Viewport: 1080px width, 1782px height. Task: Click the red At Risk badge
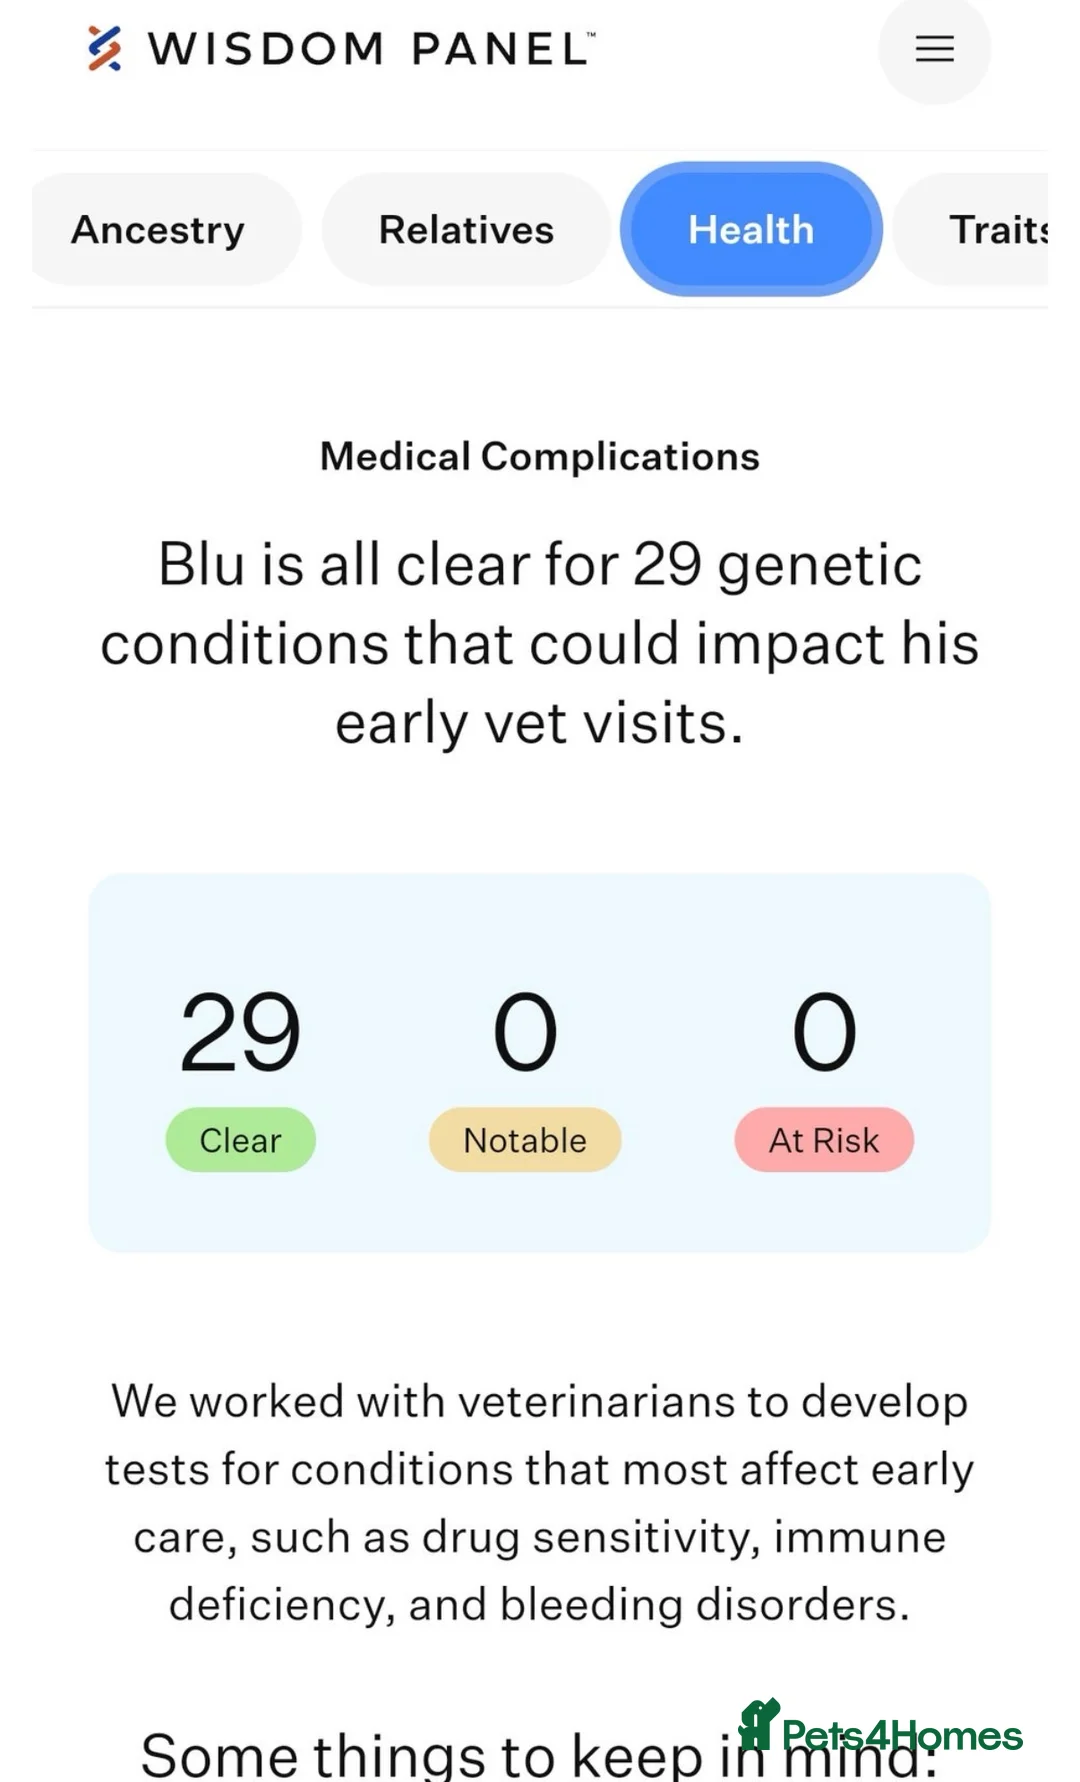[x=824, y=1140]
